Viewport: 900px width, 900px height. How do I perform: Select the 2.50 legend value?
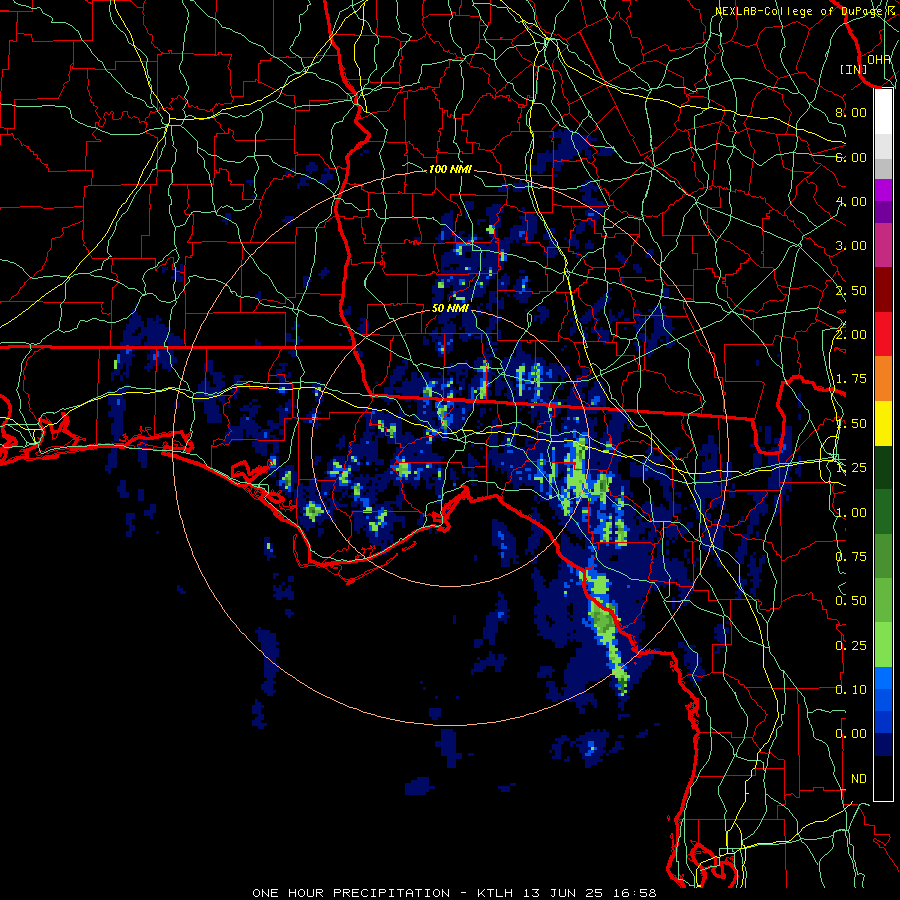tap(851, 290)
